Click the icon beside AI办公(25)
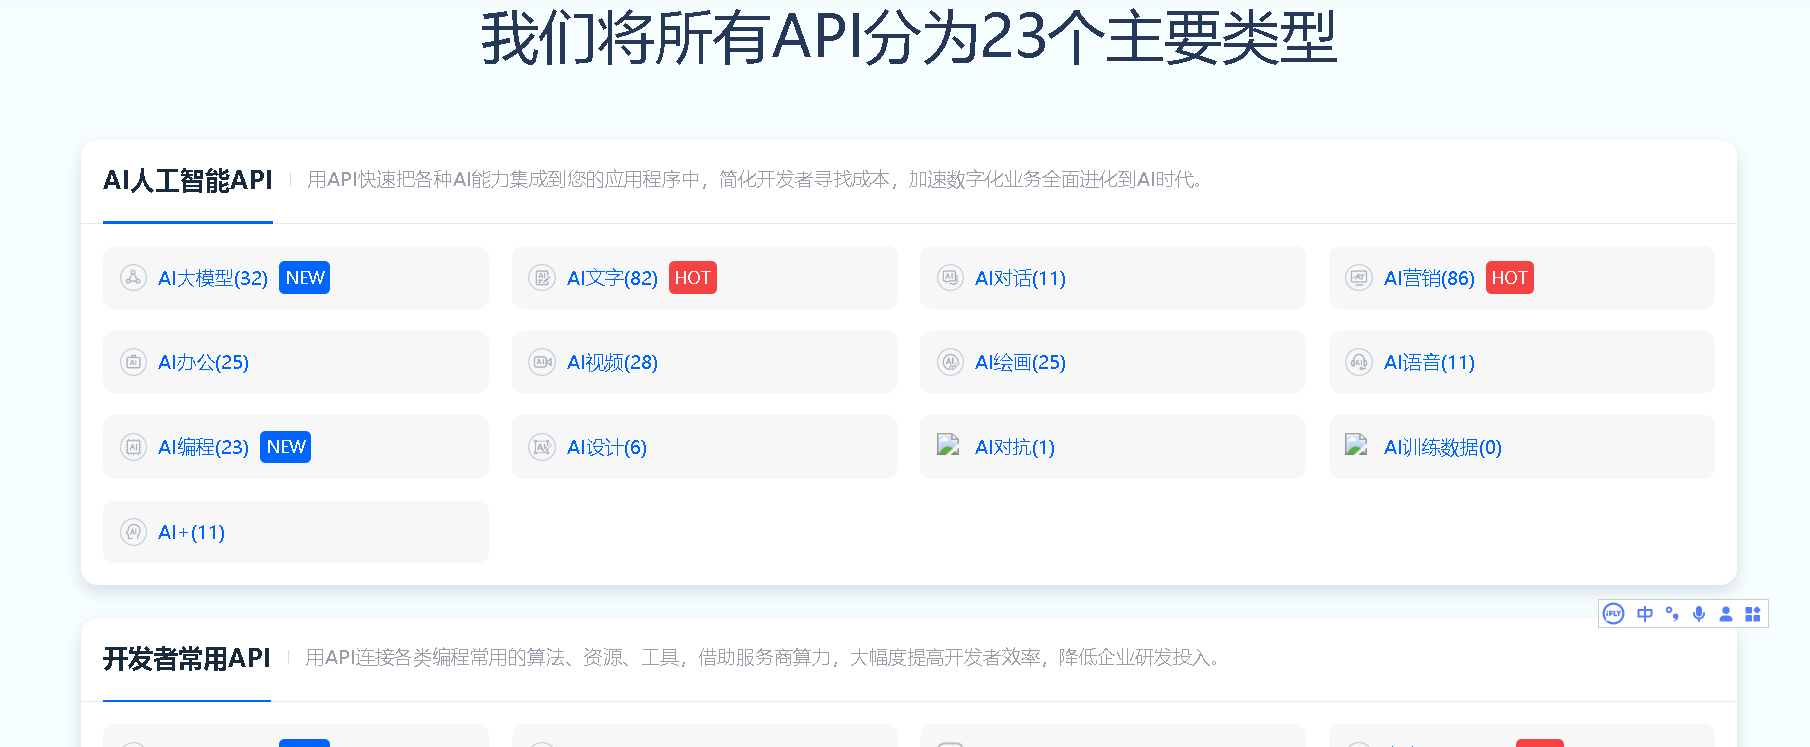 pos(133,362)
